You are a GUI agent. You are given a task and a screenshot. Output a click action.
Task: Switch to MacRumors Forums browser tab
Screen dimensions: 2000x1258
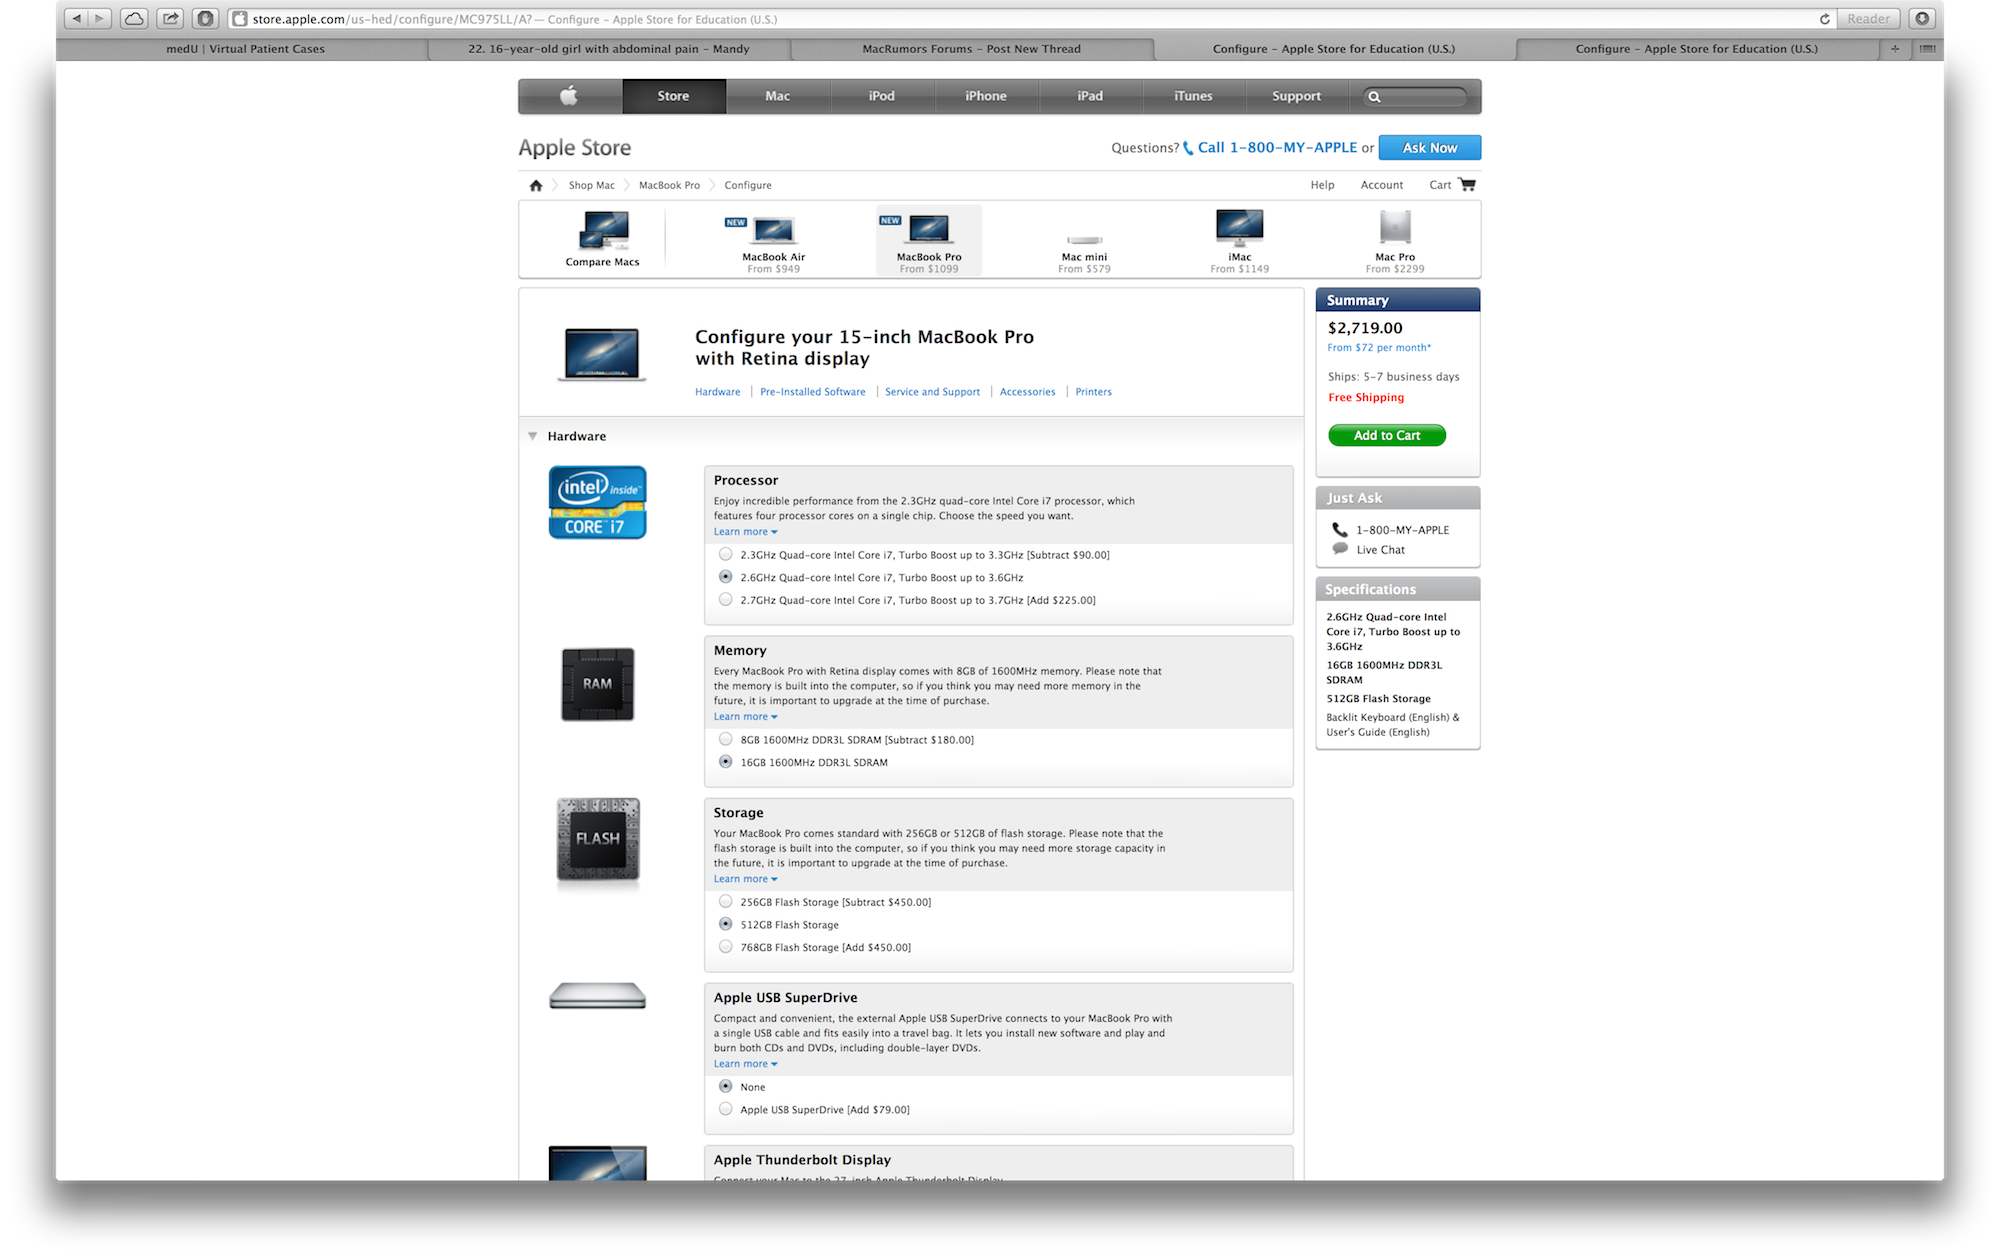[x=971, y=48]
